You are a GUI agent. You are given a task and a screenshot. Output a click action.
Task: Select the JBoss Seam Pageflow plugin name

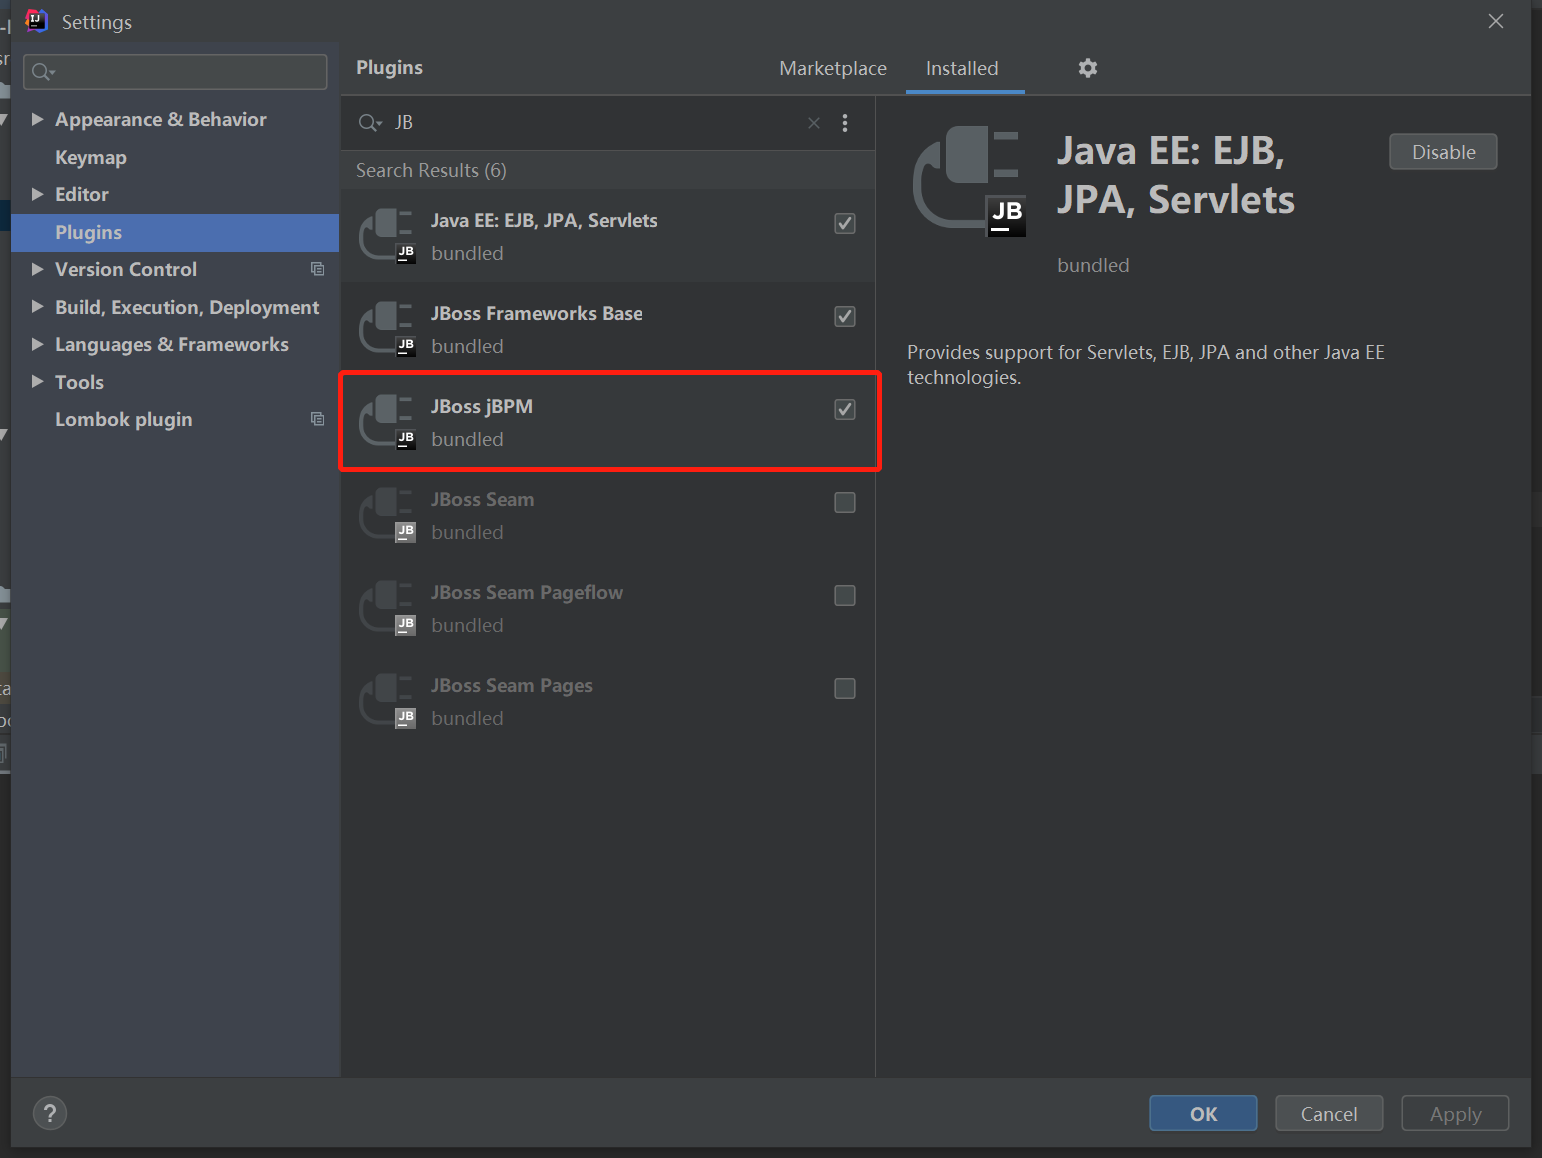(527, 592)
